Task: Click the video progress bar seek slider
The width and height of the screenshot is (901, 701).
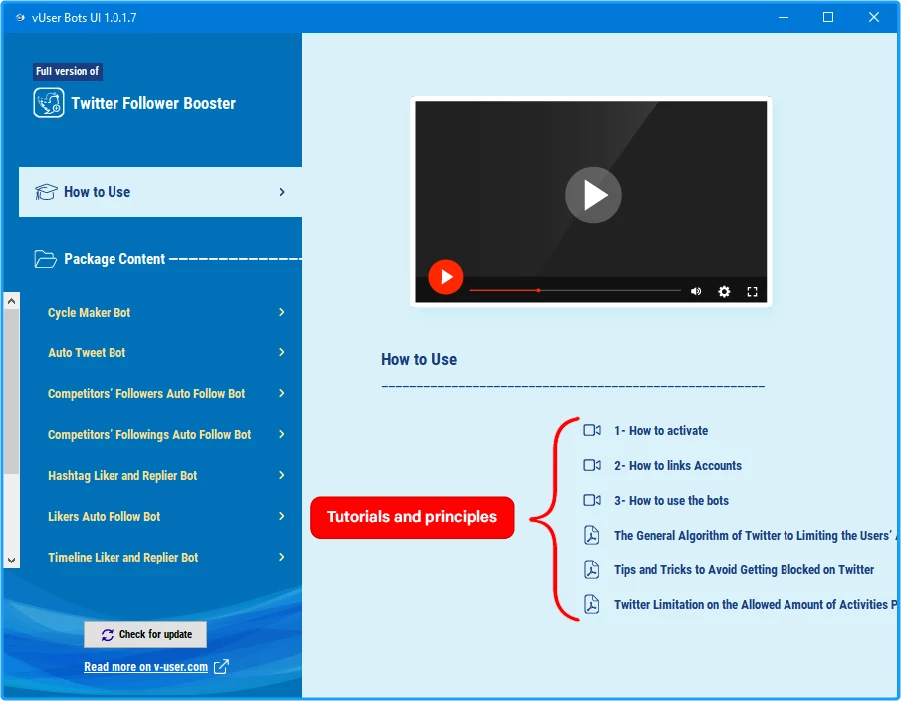Action: [x=575, y=291]
